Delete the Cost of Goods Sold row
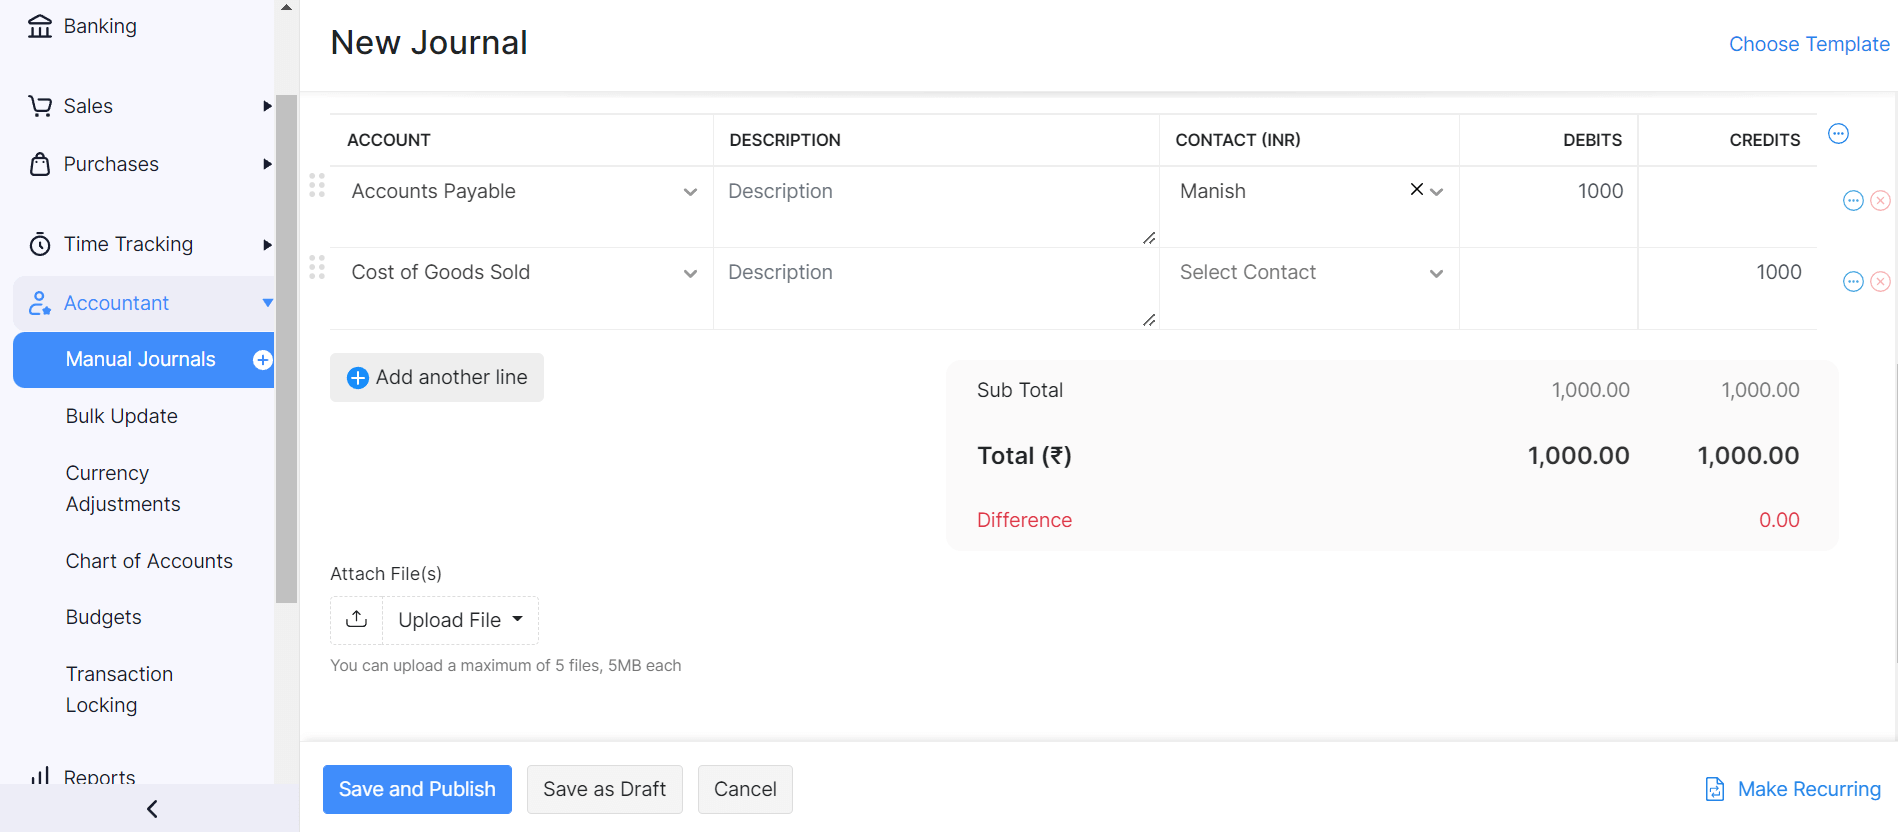The image size is (1898, 832). click(1880, 282)
